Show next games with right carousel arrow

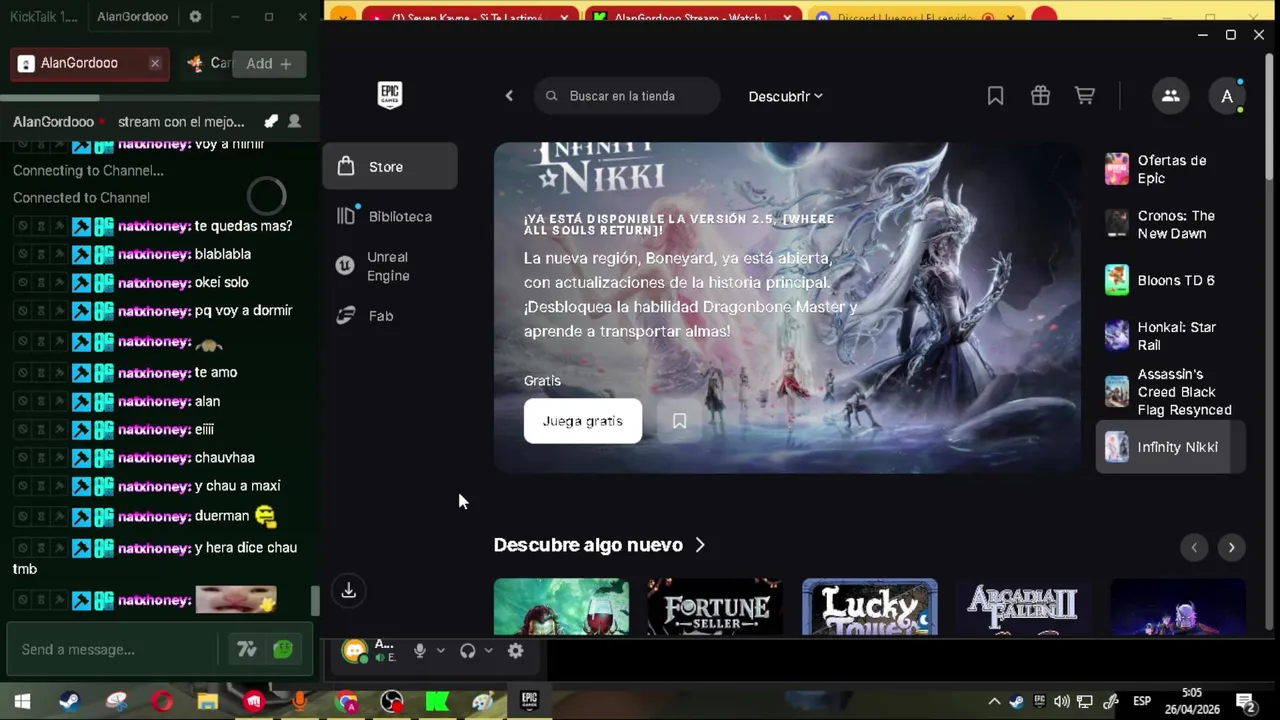[x=1231, y=547]
